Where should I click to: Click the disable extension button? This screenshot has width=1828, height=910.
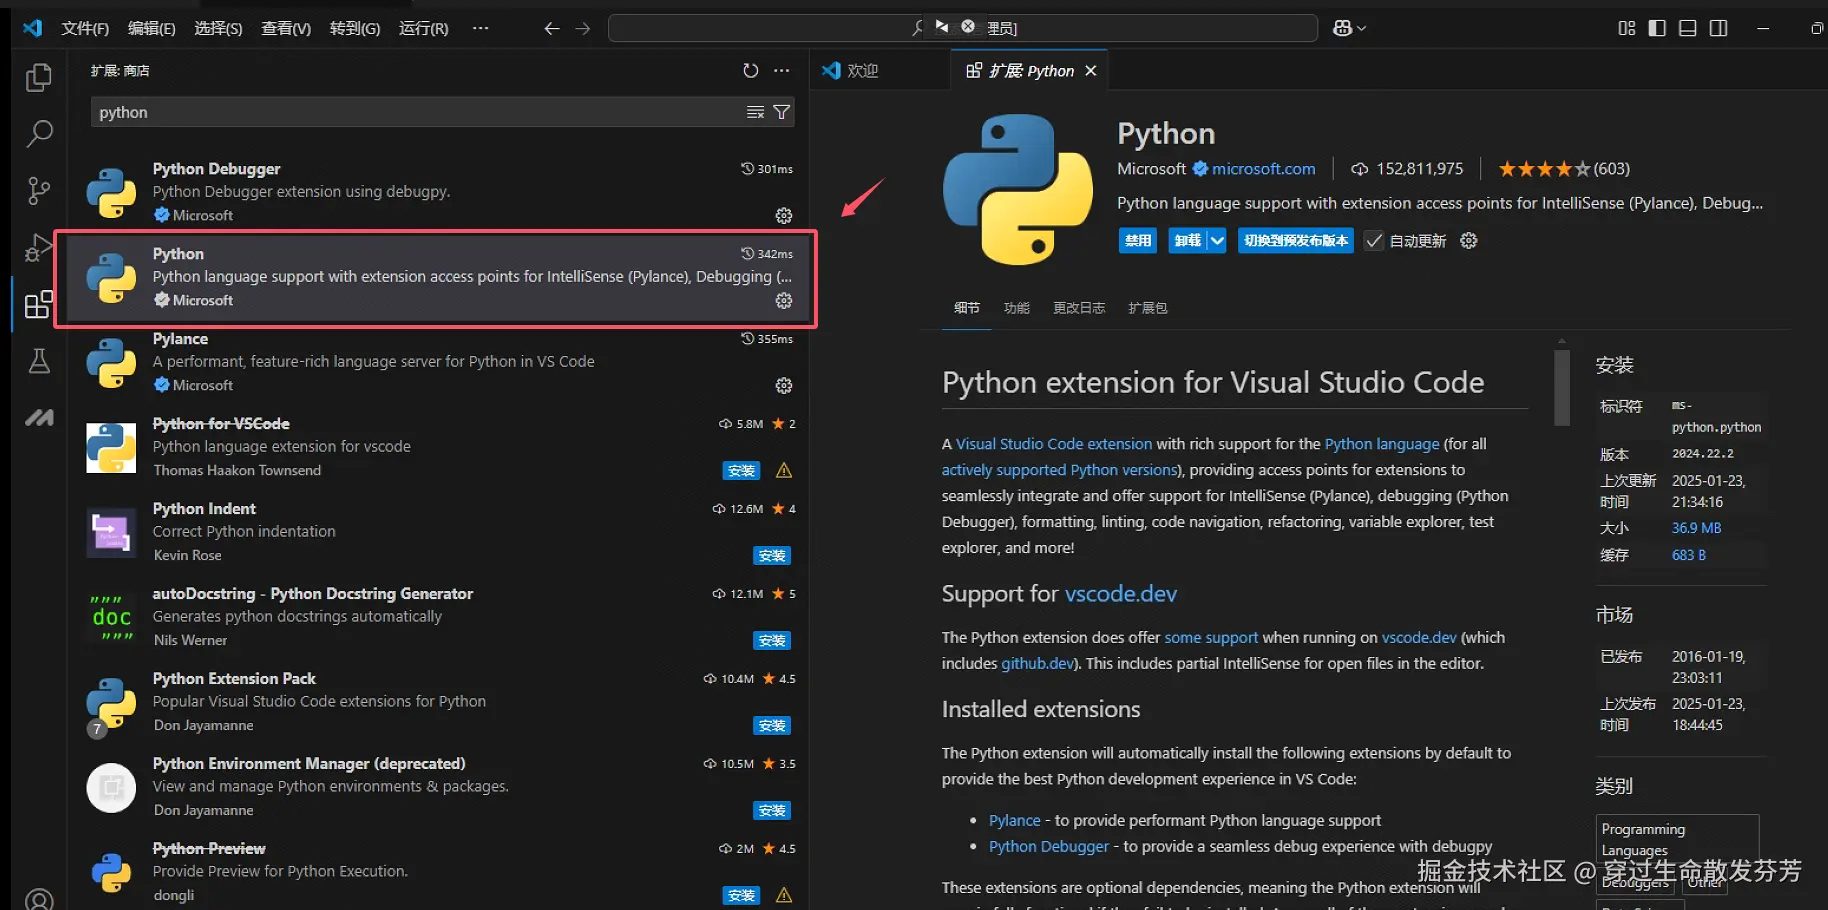click(1137, 241)
